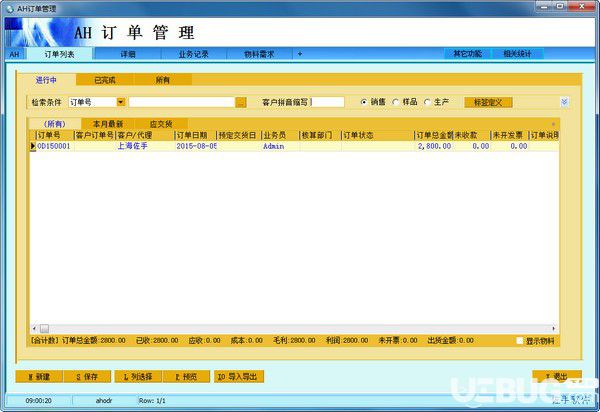Click the 标签定义 button
This screenshot has width=600, height=412.
pos(488,102)
